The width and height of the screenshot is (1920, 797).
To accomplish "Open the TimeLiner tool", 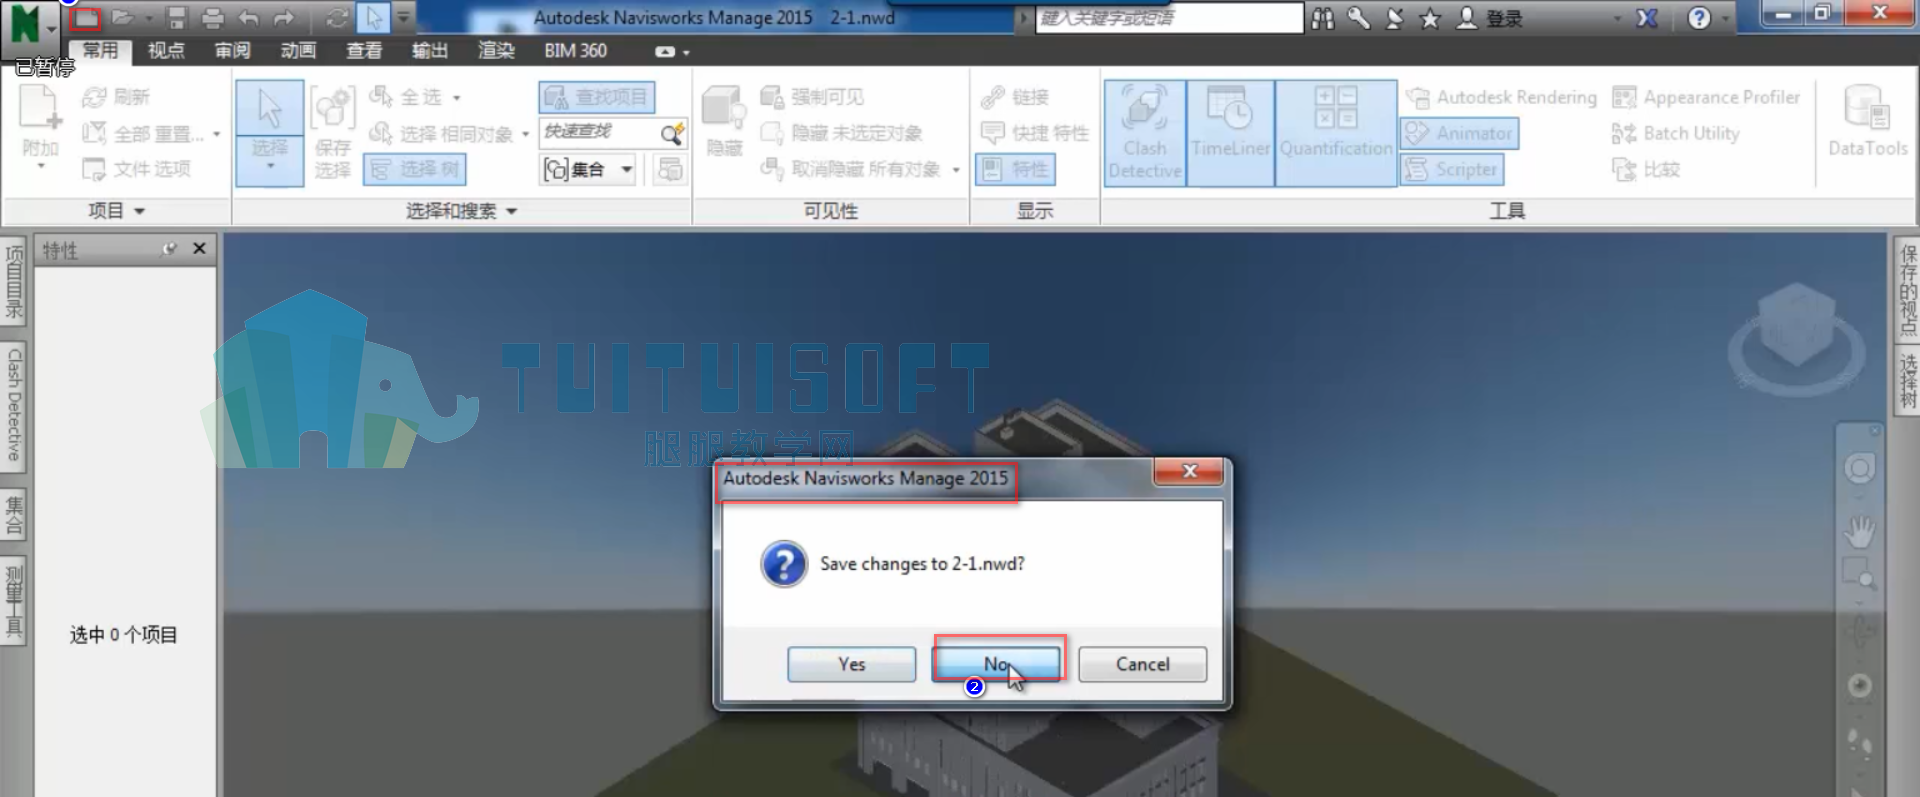I will pos(1230,133).
